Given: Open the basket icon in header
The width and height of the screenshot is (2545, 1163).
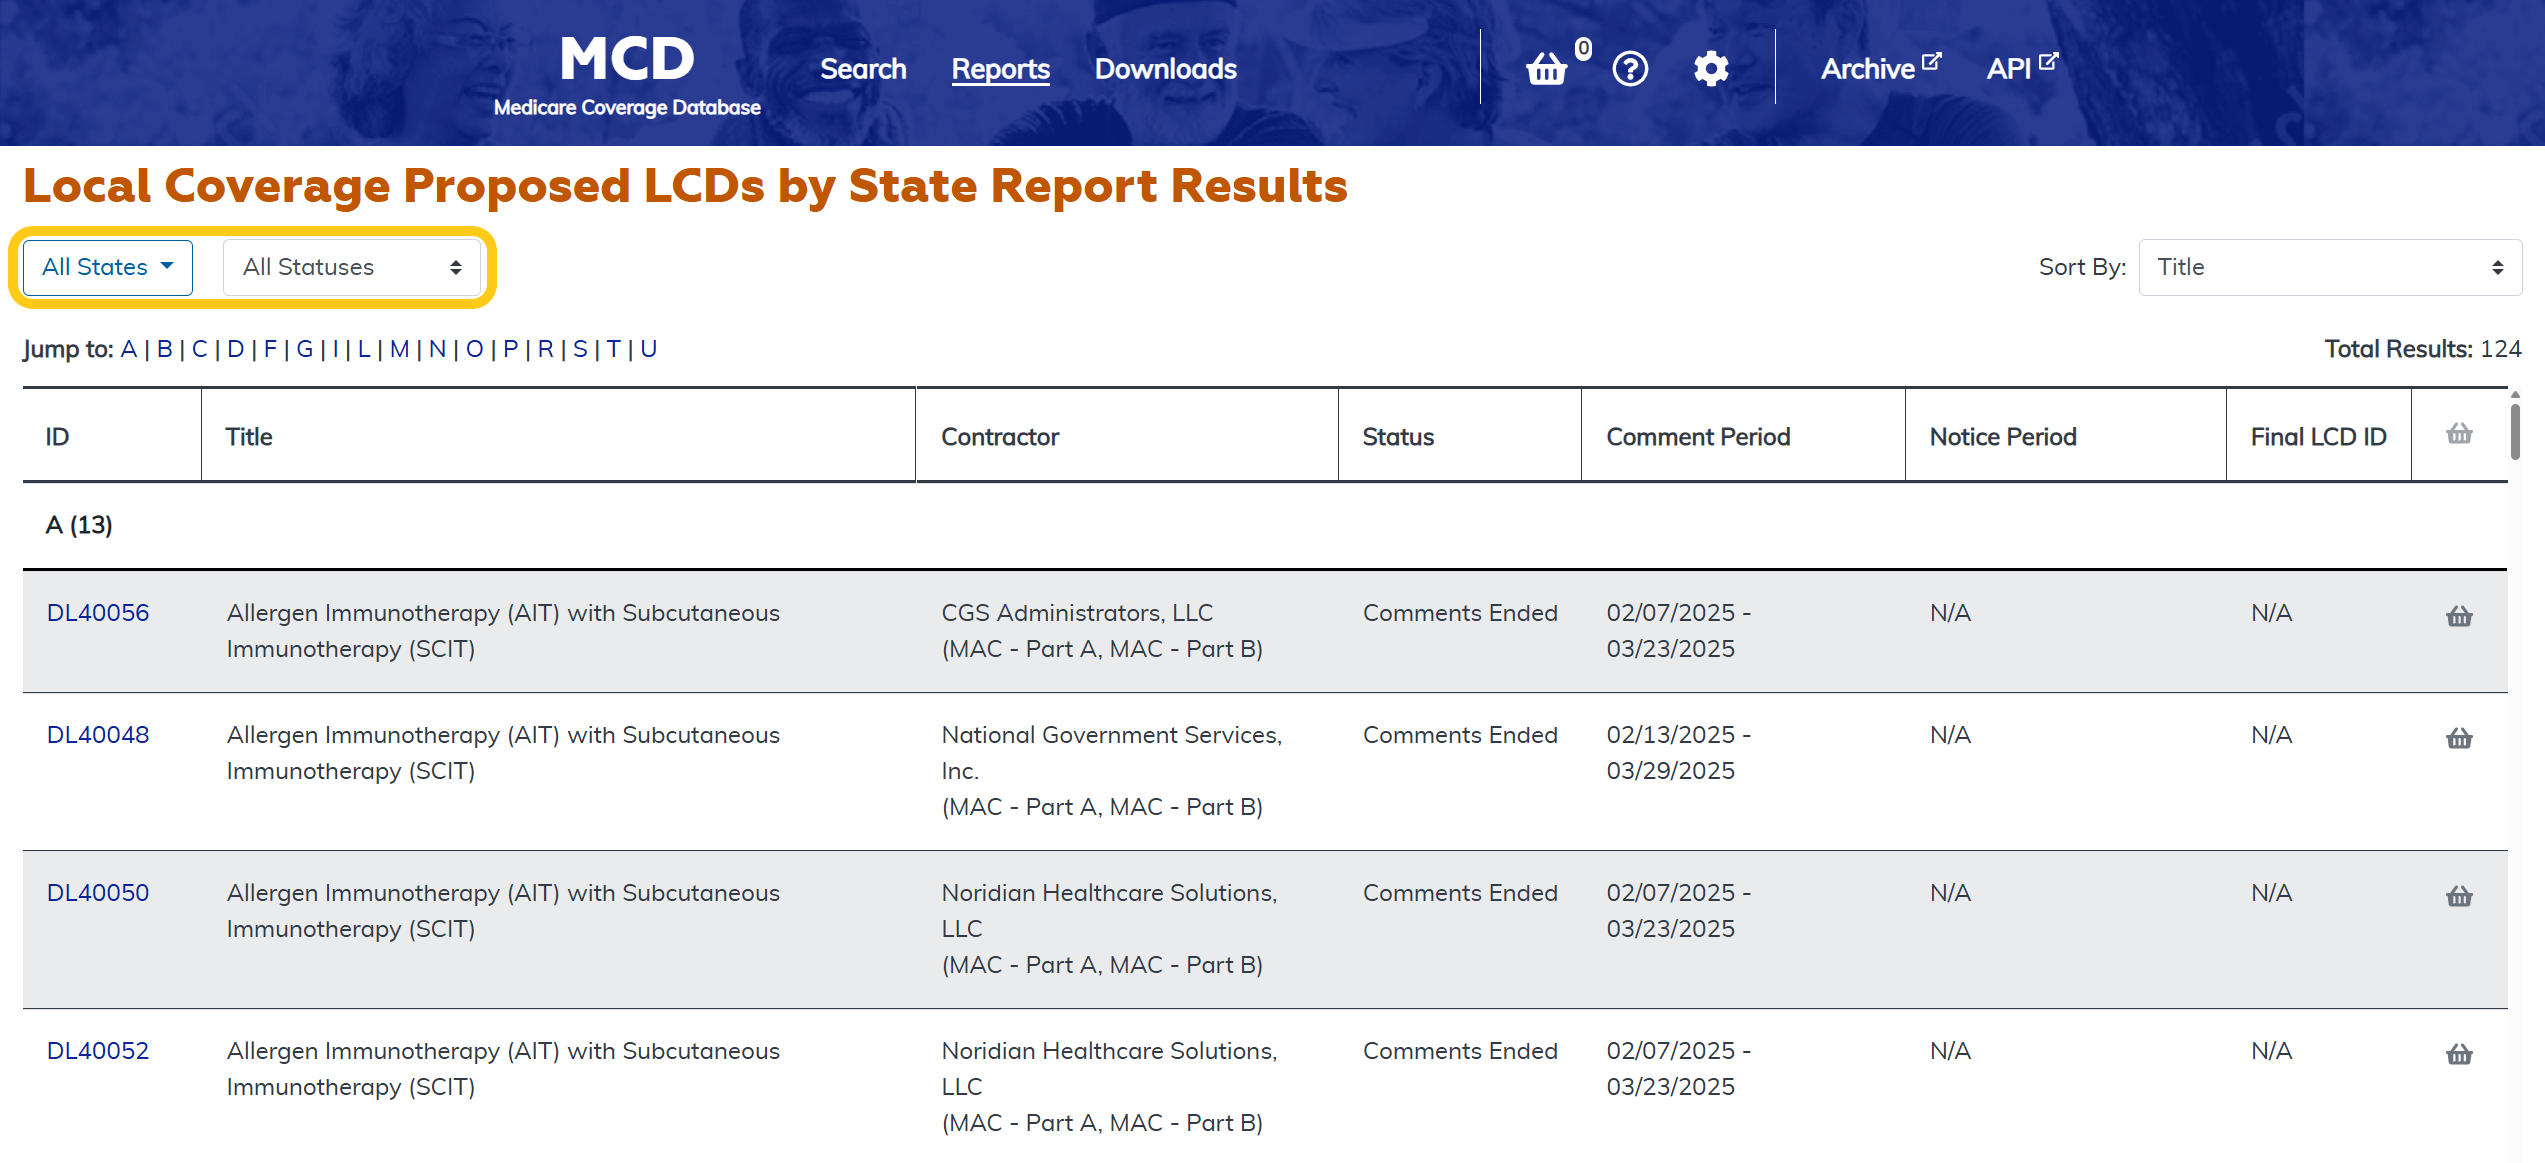Looking at the screenshot, I should click(1547, 69).
